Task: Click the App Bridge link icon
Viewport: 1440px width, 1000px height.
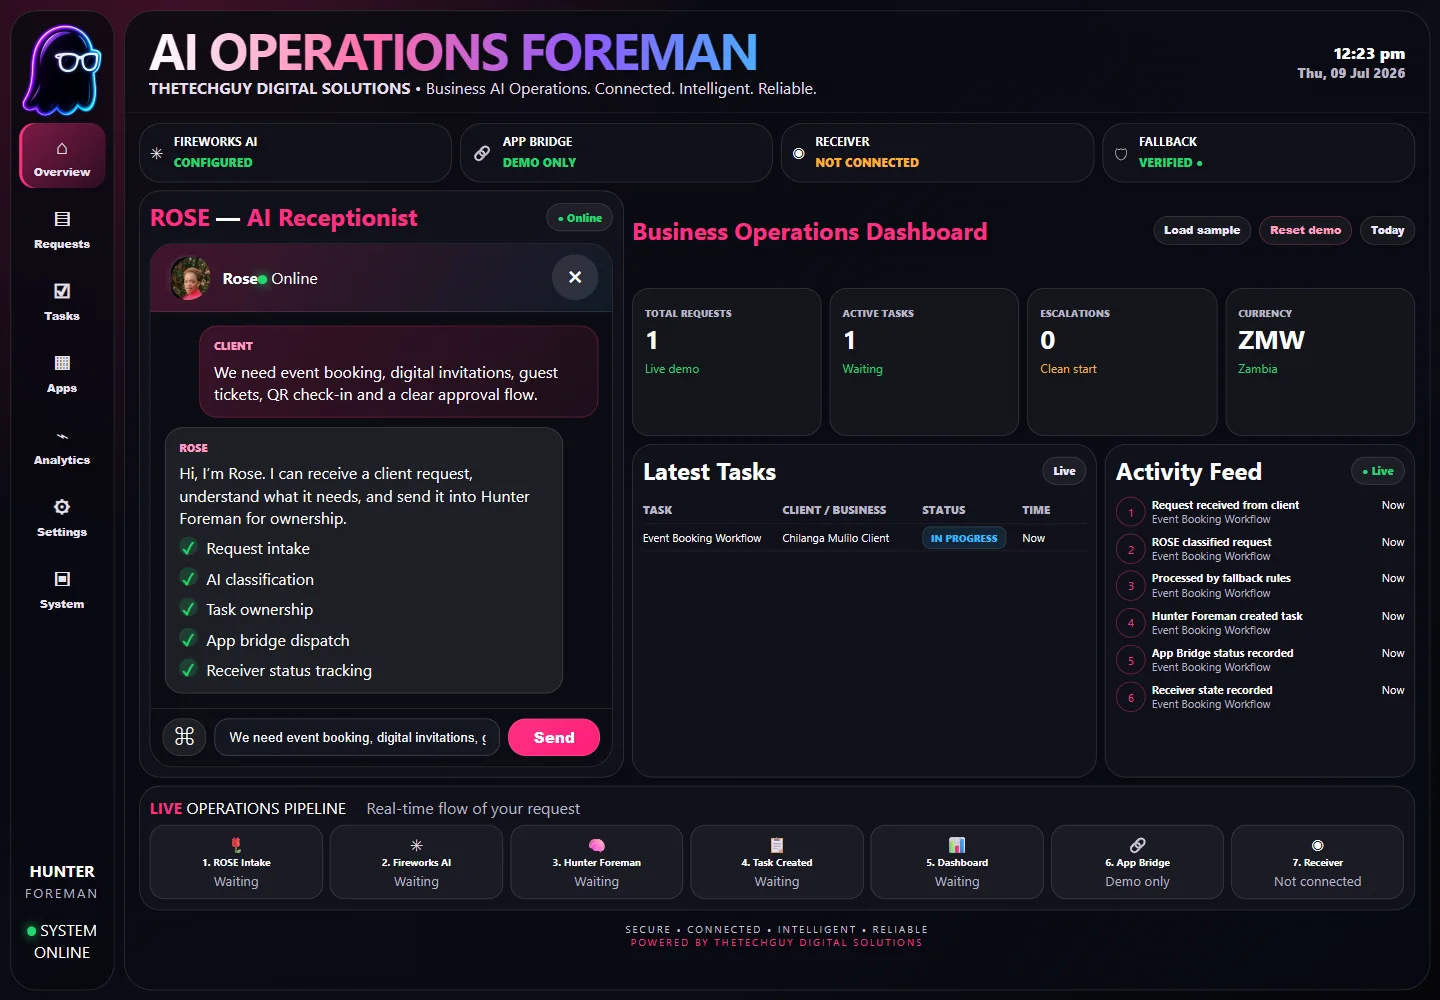Action: (x=482, y=153)
